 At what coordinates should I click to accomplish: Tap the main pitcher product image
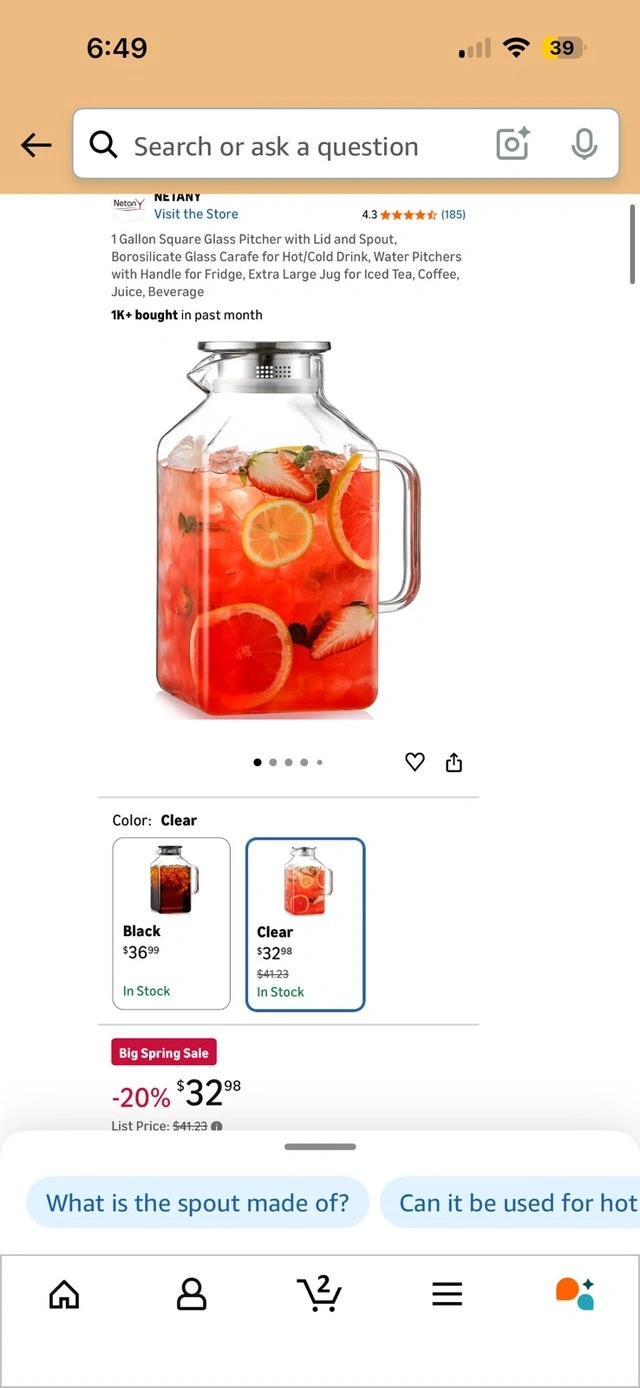pyautogui.click(x=288, y=530)
